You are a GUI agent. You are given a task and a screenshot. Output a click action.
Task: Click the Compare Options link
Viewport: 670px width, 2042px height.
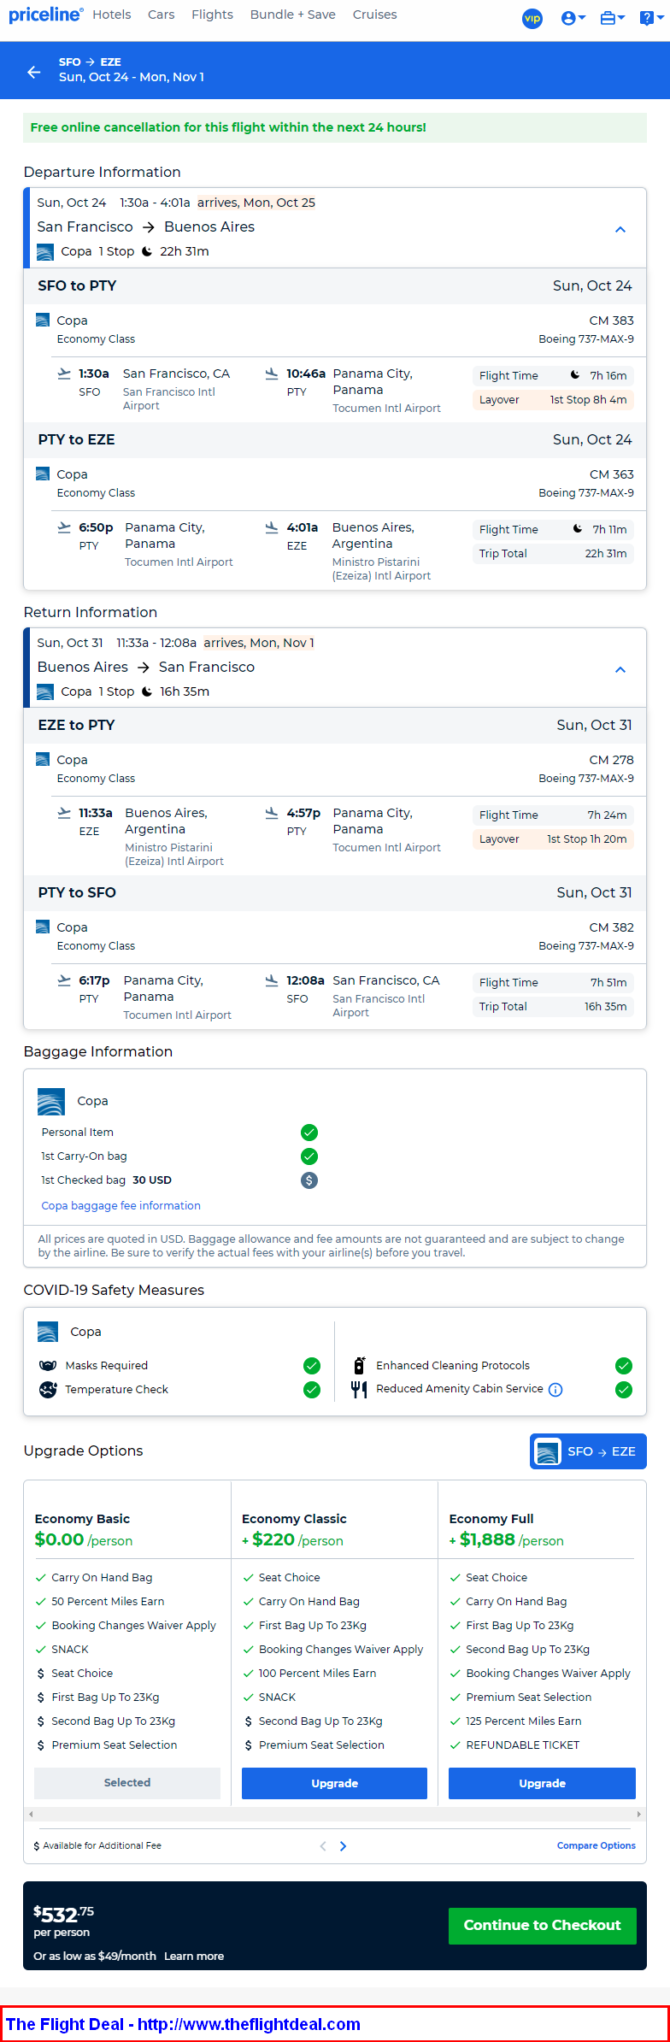(596, 1846)
